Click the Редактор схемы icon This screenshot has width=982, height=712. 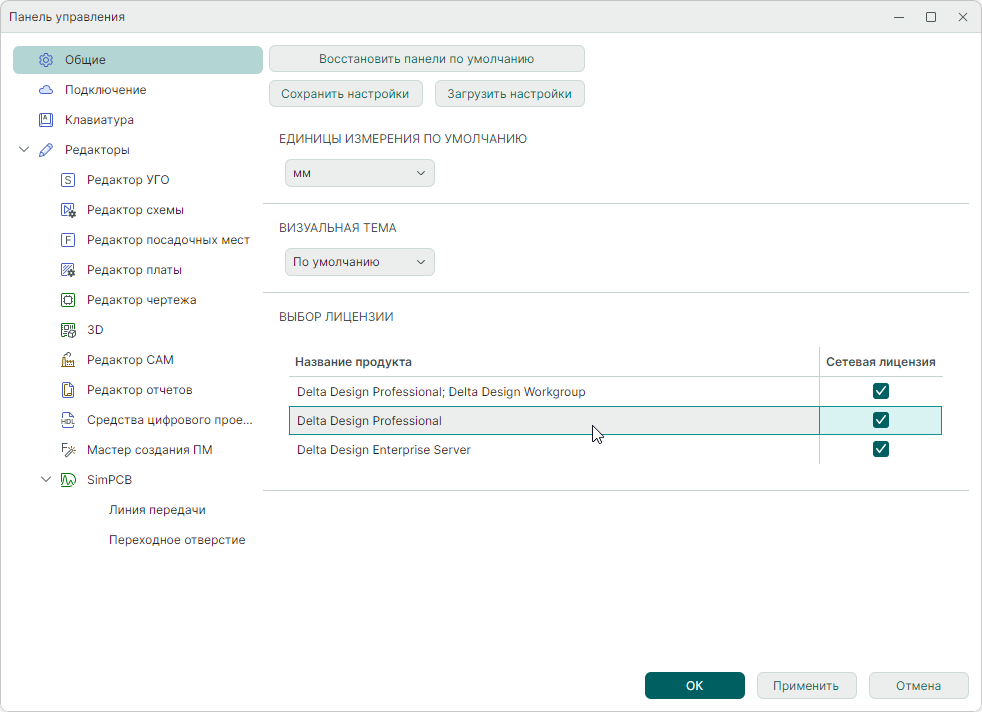click(x=68, y=210)
